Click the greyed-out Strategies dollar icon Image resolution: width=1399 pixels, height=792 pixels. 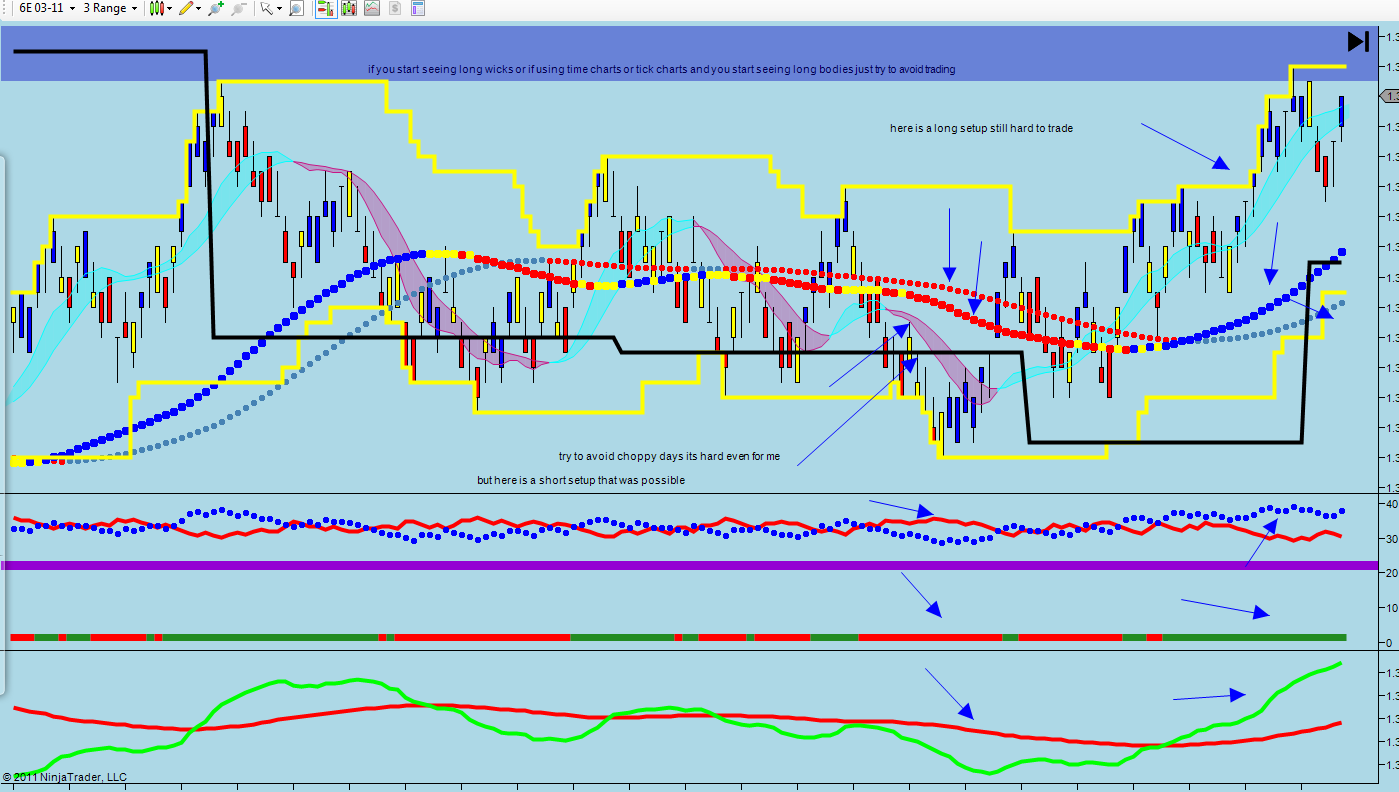[x=395, y=8]
